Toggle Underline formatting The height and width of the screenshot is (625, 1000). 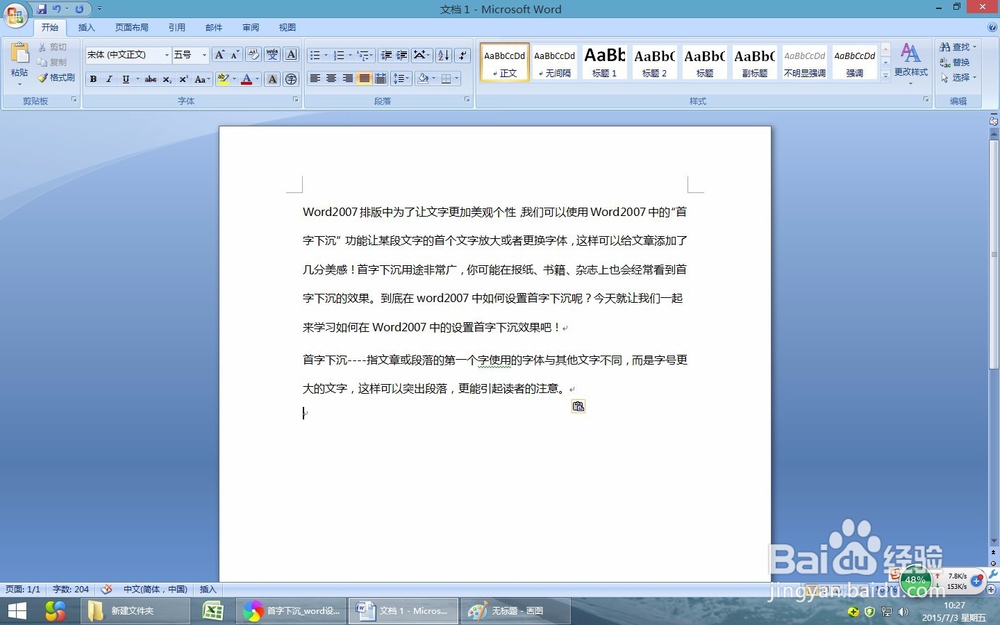126,79
